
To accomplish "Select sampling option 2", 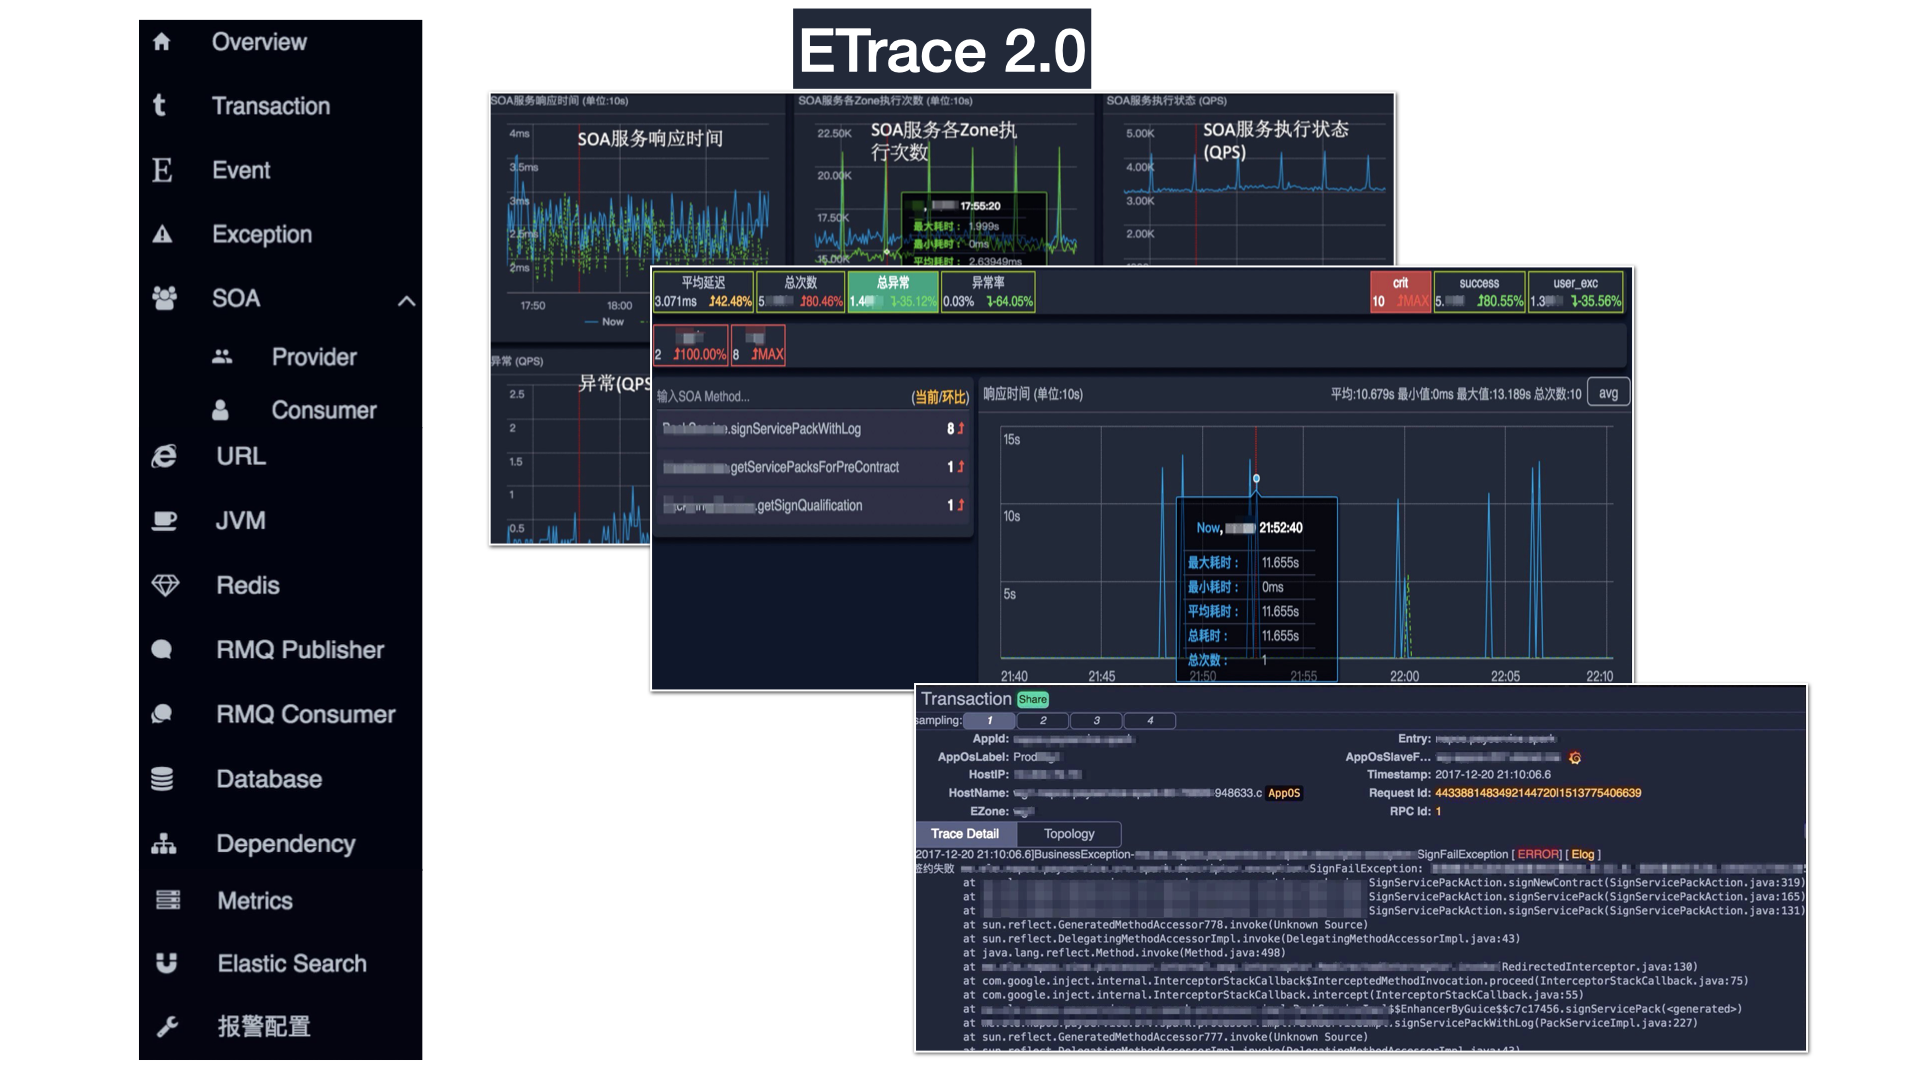I will pyautogui.click(x=1043, y=721).
